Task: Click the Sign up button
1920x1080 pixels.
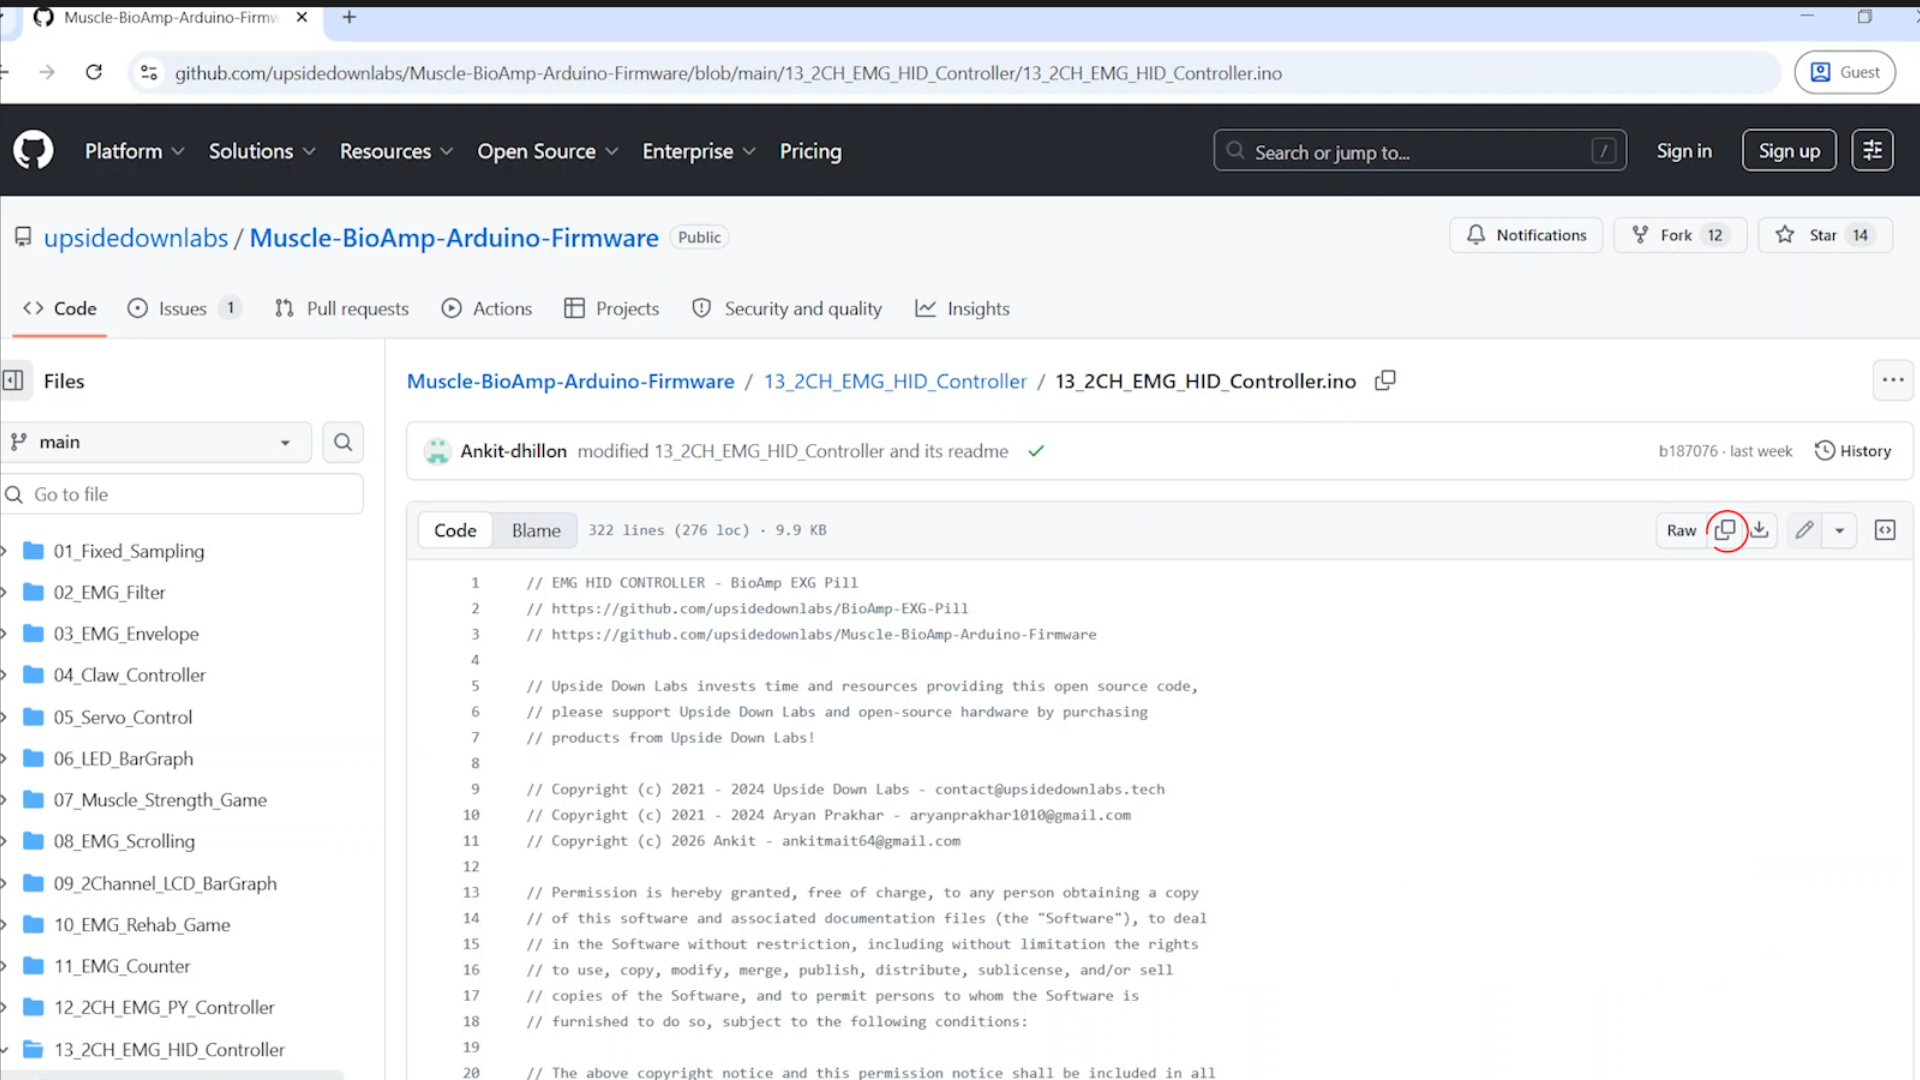Action: pyautogui.click(x=1789, y=151)
